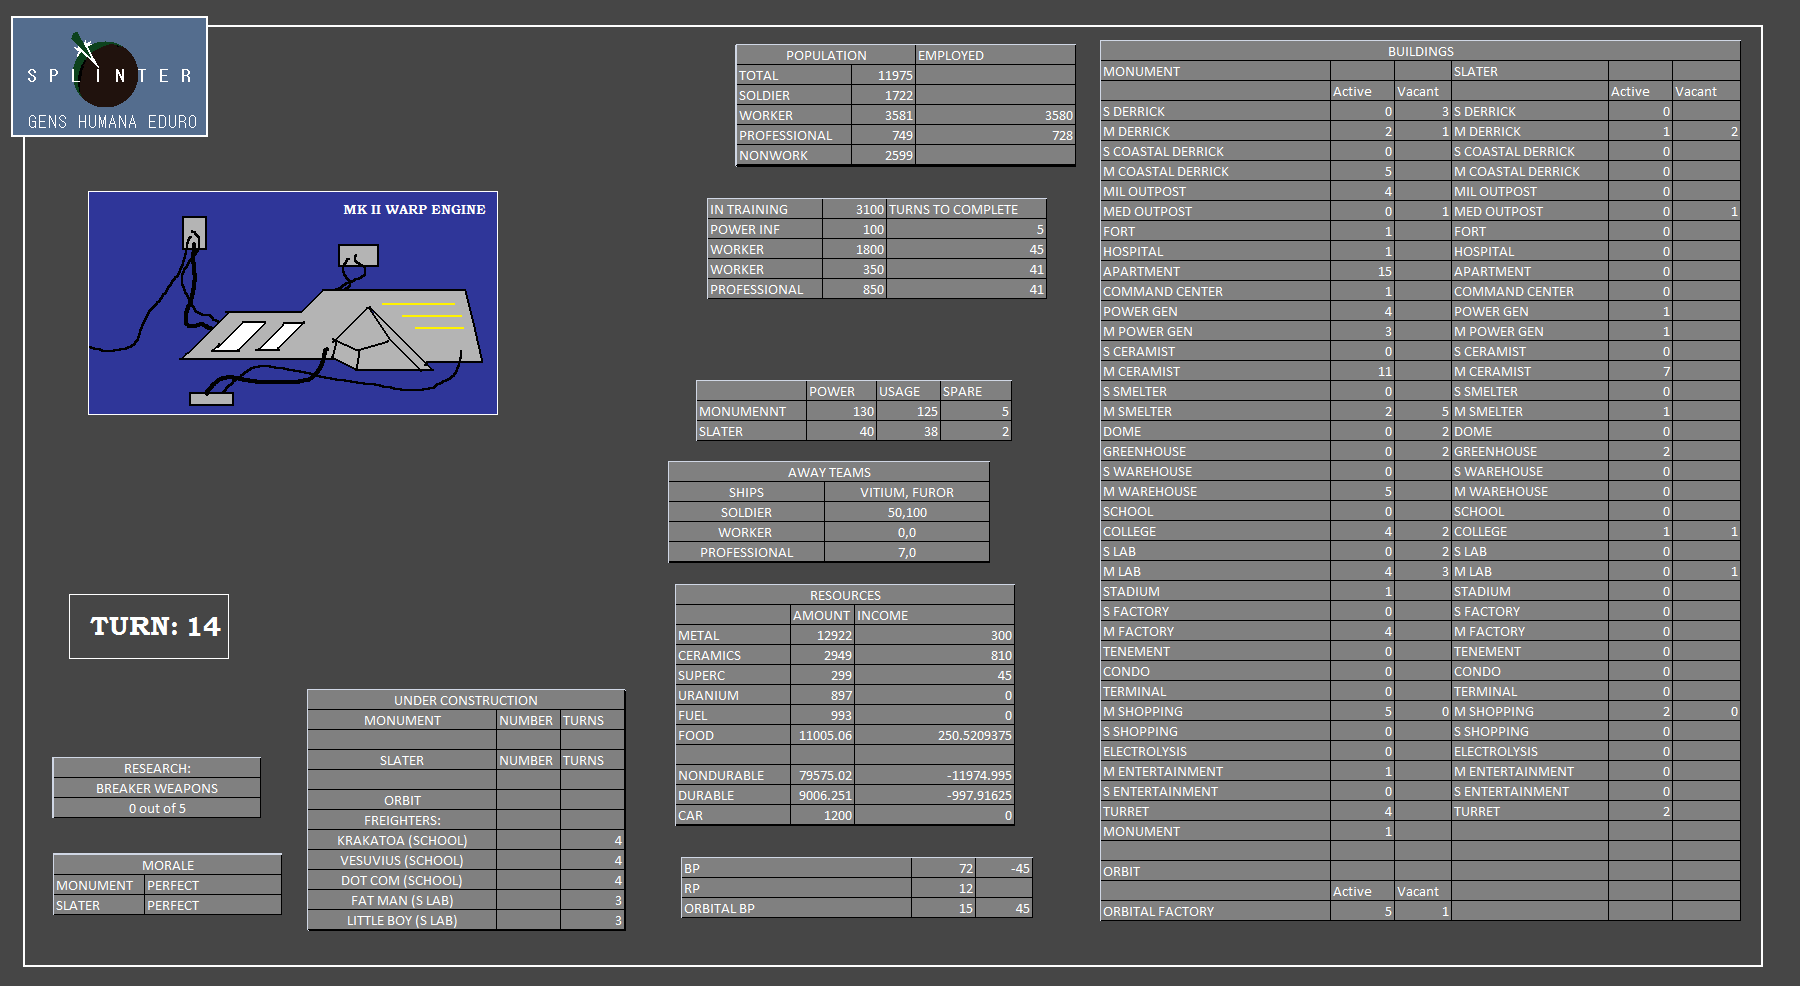Select the KRAKATOA (SCHOOL) freighter row
The height and width of the screenshot is (986, 1800).
coord(402,841)
